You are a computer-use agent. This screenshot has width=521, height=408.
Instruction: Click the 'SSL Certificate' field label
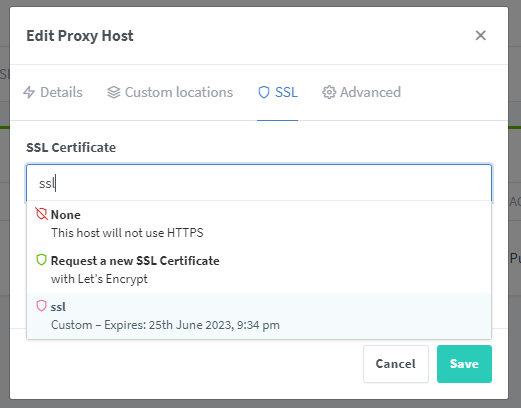pyautogui.click(x=71, y=147)
